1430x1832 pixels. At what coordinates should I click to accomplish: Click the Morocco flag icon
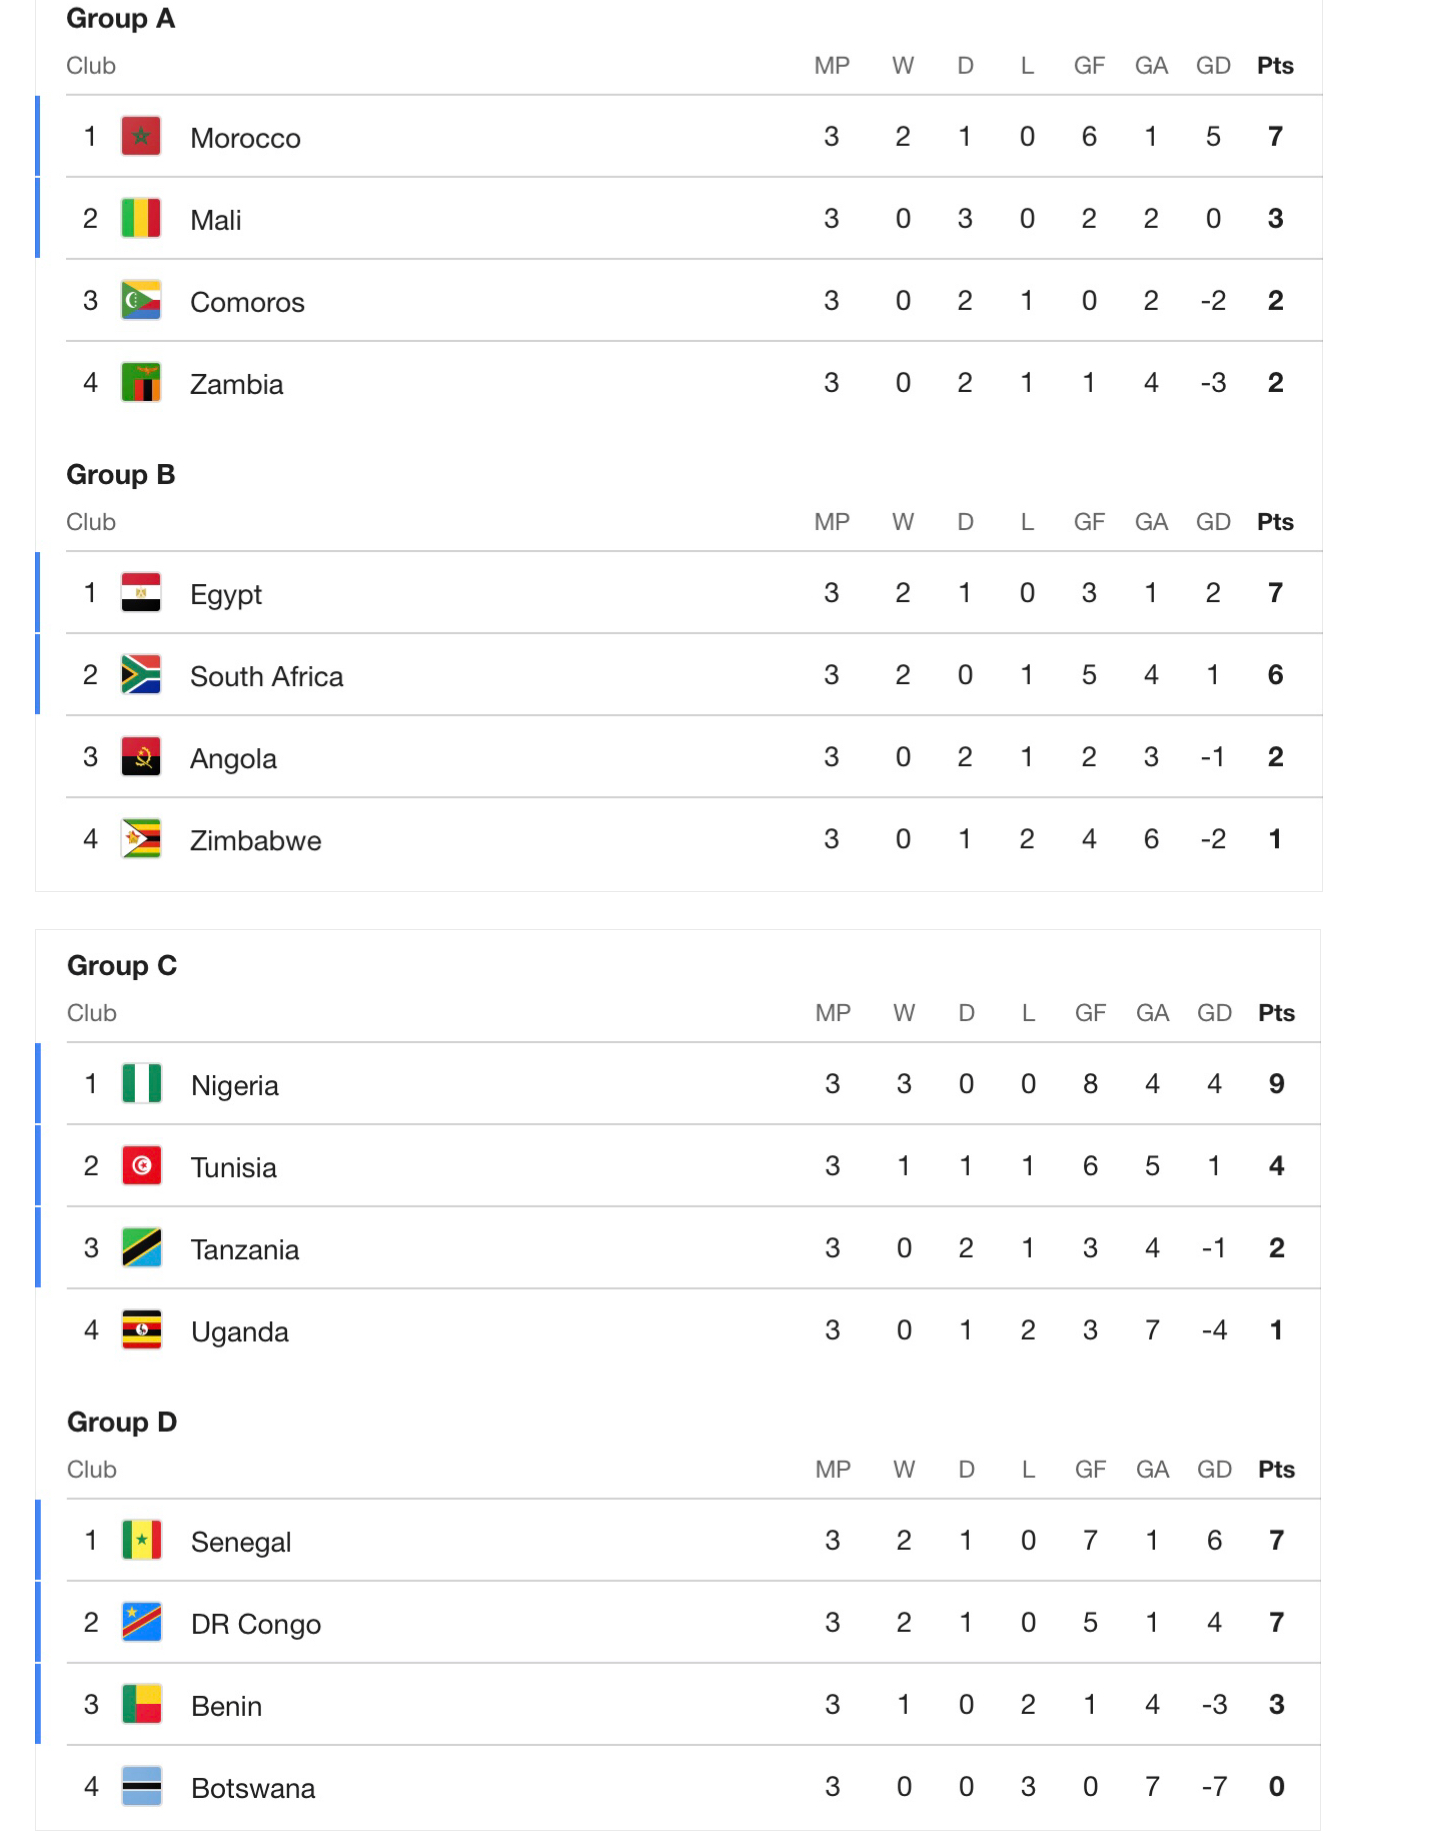coord(141,136)
